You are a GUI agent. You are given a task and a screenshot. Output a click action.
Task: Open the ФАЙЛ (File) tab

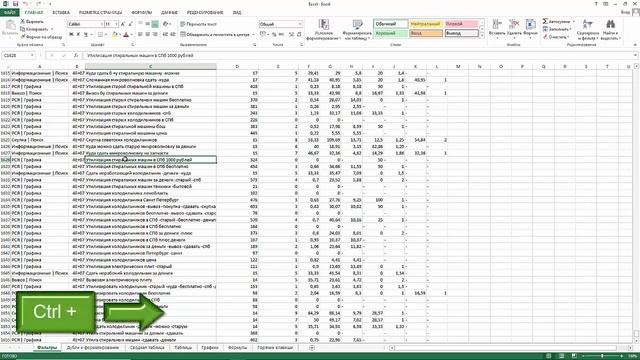(10, 13)
